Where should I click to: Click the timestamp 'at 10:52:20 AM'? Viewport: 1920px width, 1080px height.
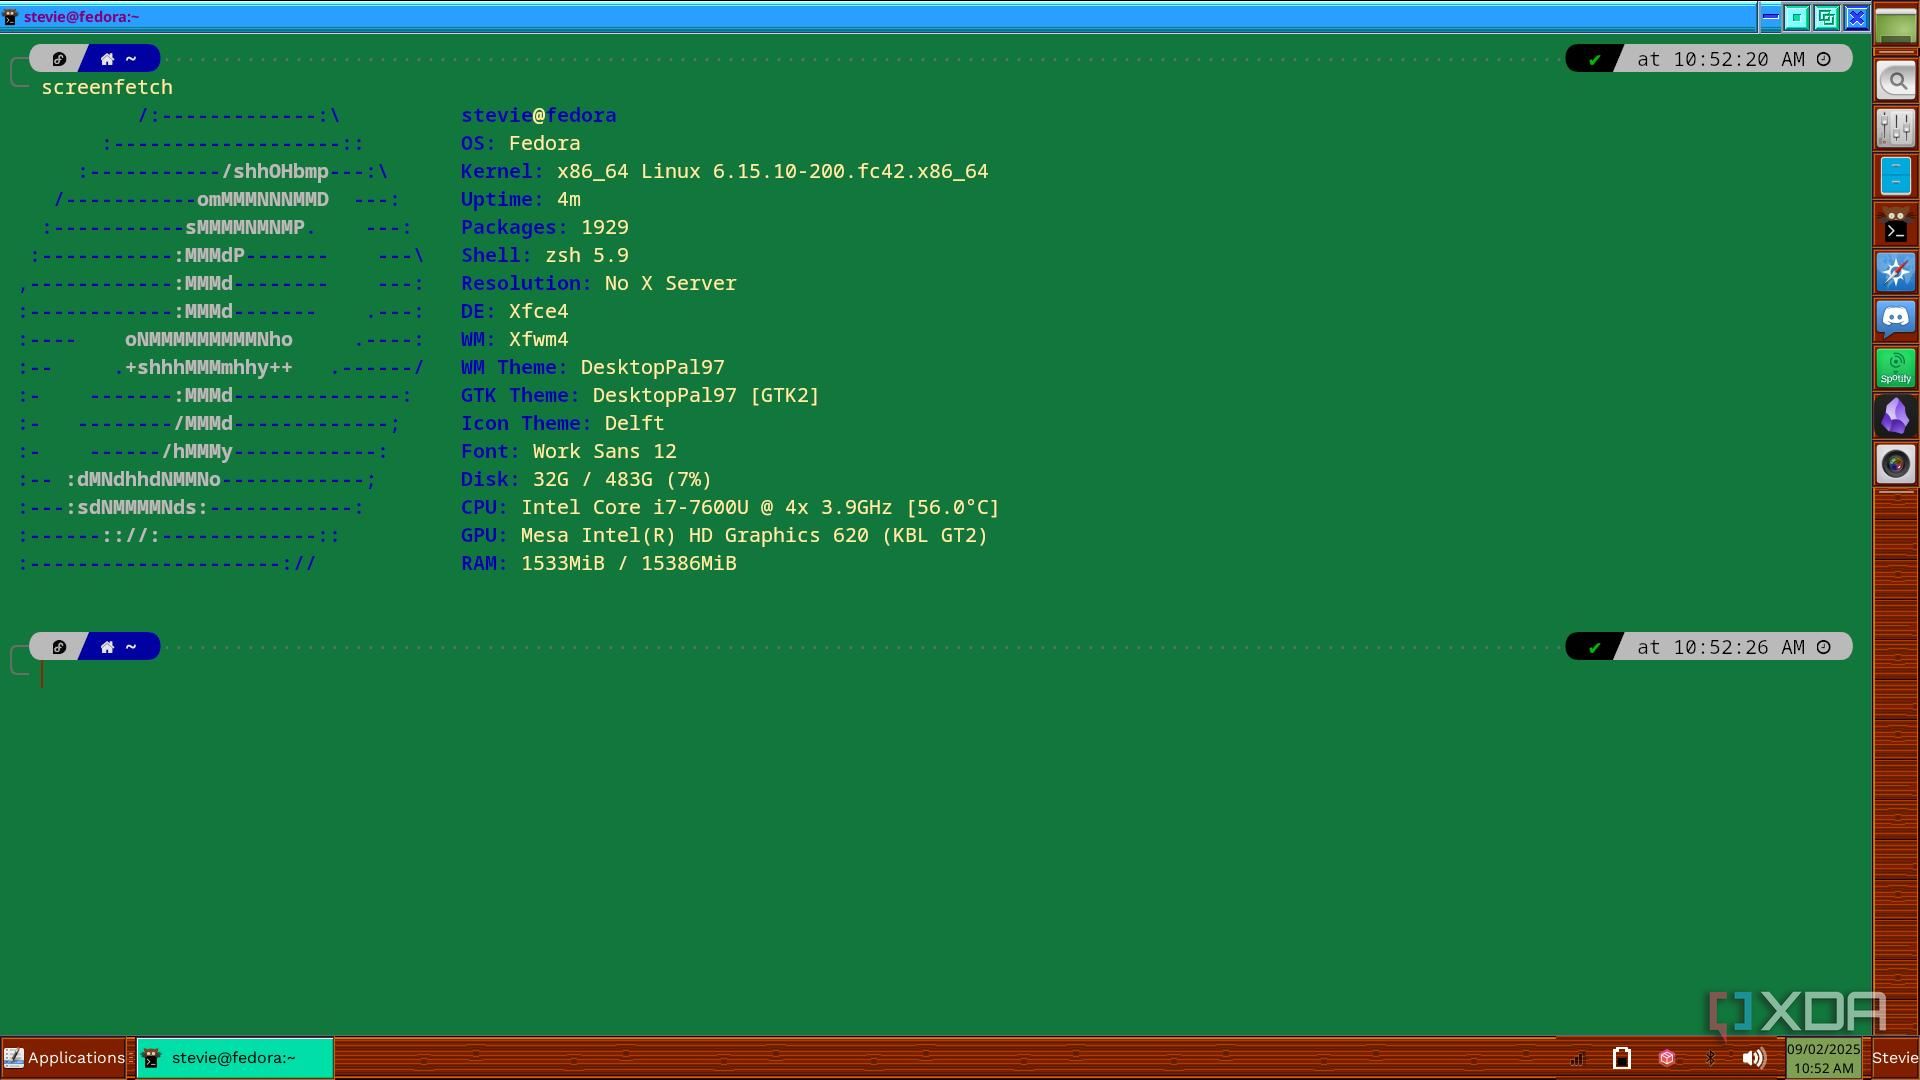coord(1721,59)
